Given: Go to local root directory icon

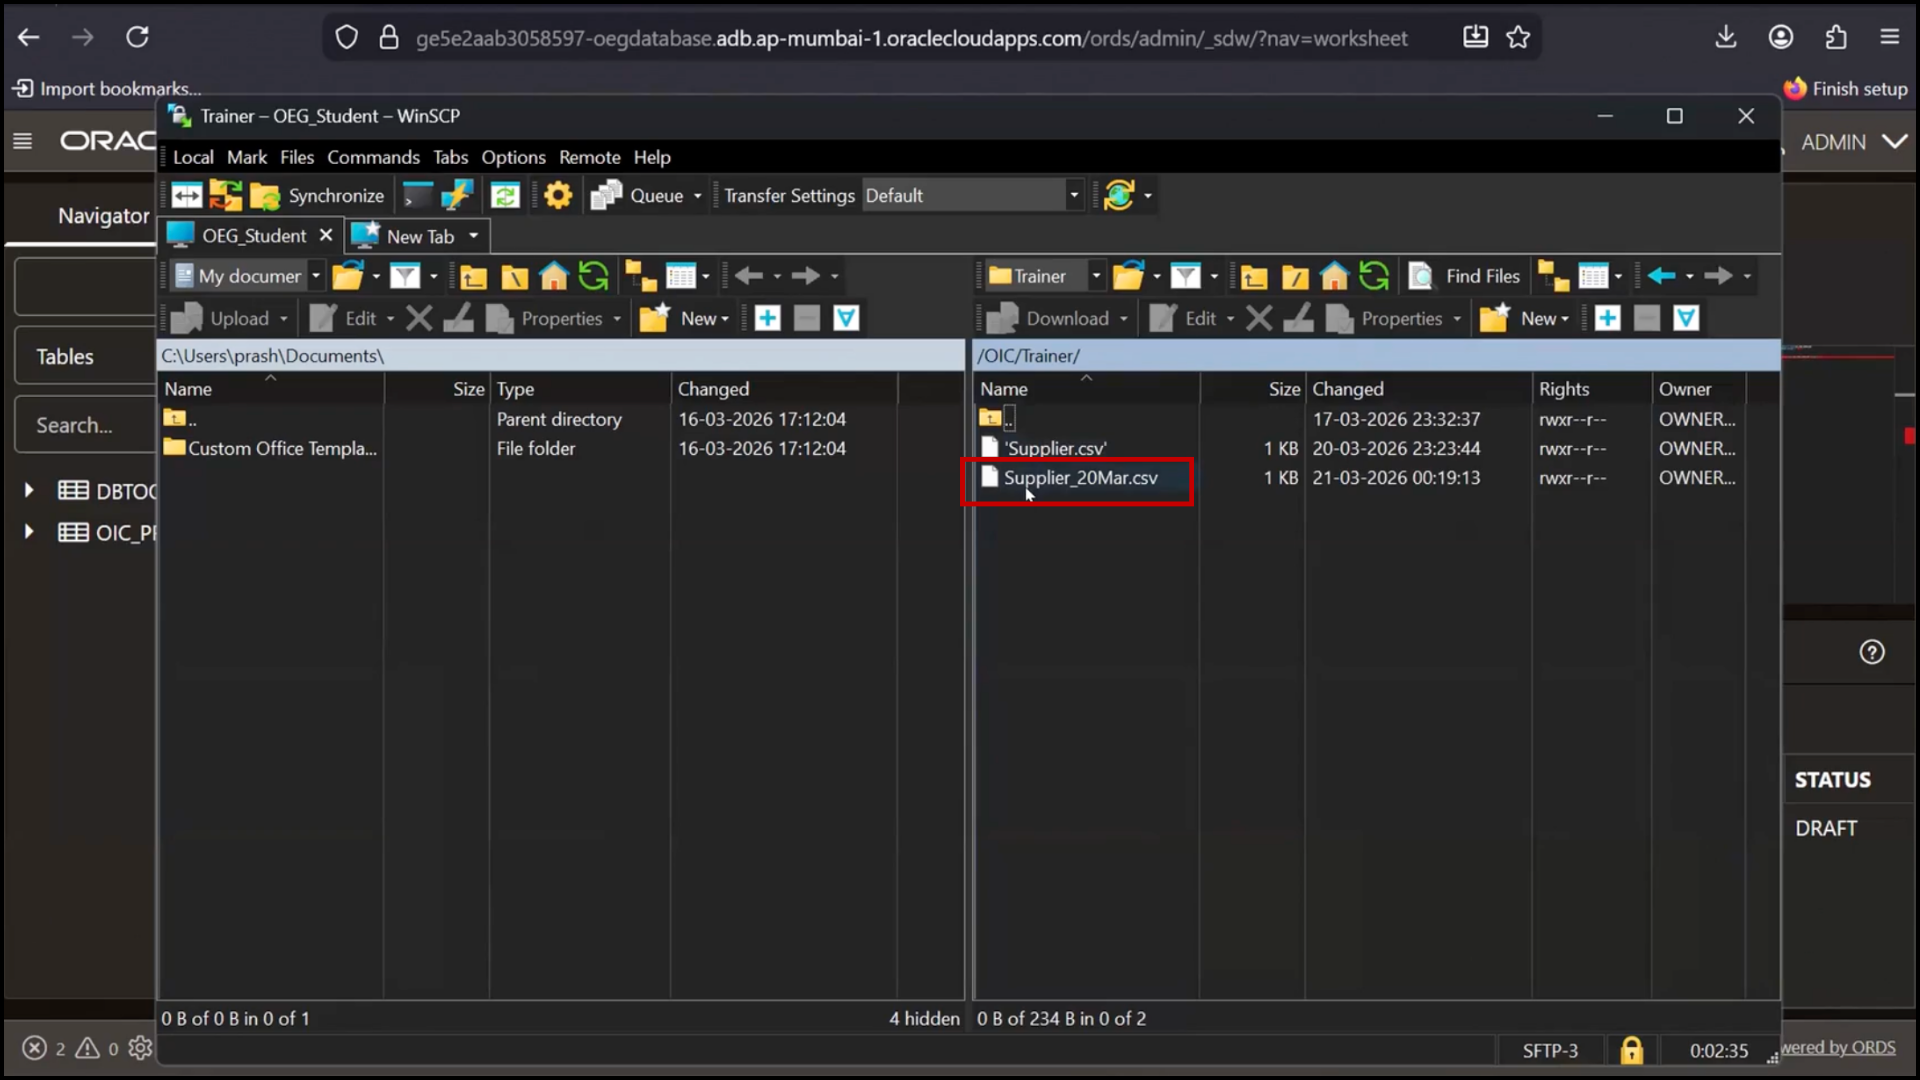Looking at the screenshot, I should tap(514, 276).
